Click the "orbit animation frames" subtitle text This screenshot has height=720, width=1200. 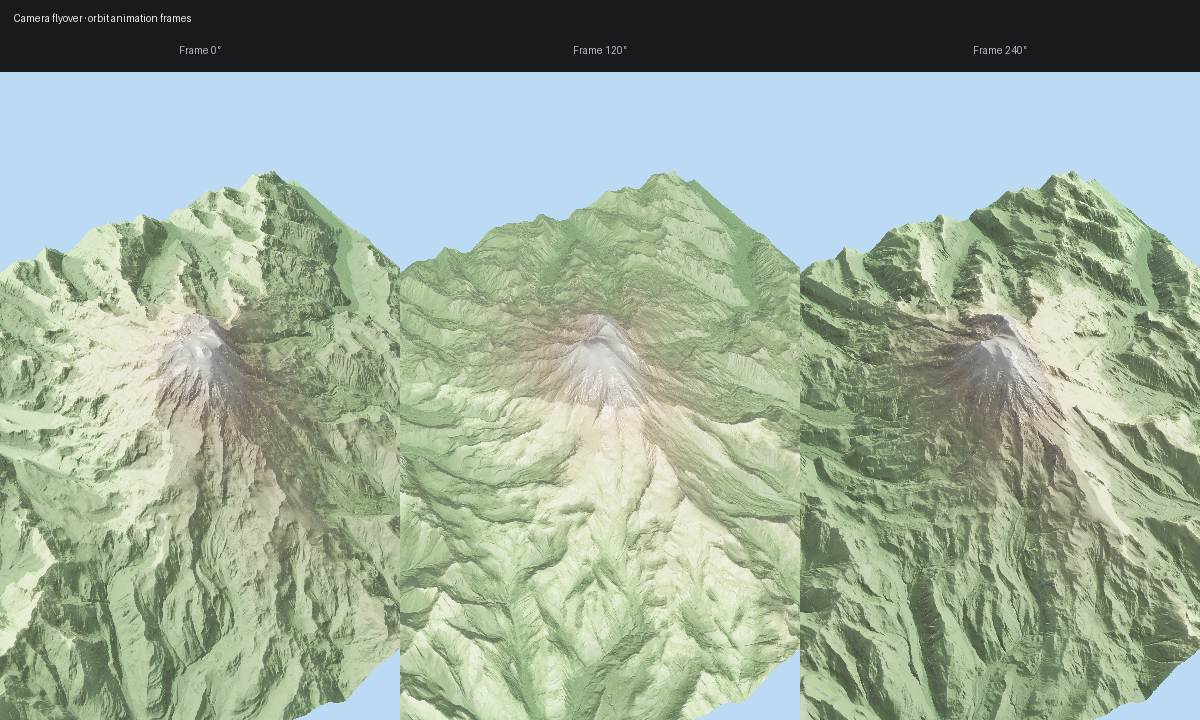click(139, 18)
